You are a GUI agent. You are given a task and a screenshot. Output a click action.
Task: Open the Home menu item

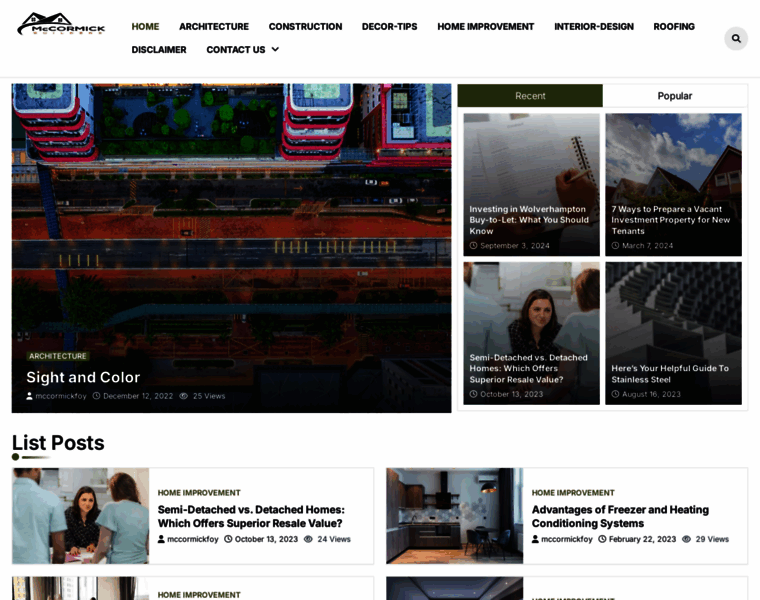(x=145, y=27)
